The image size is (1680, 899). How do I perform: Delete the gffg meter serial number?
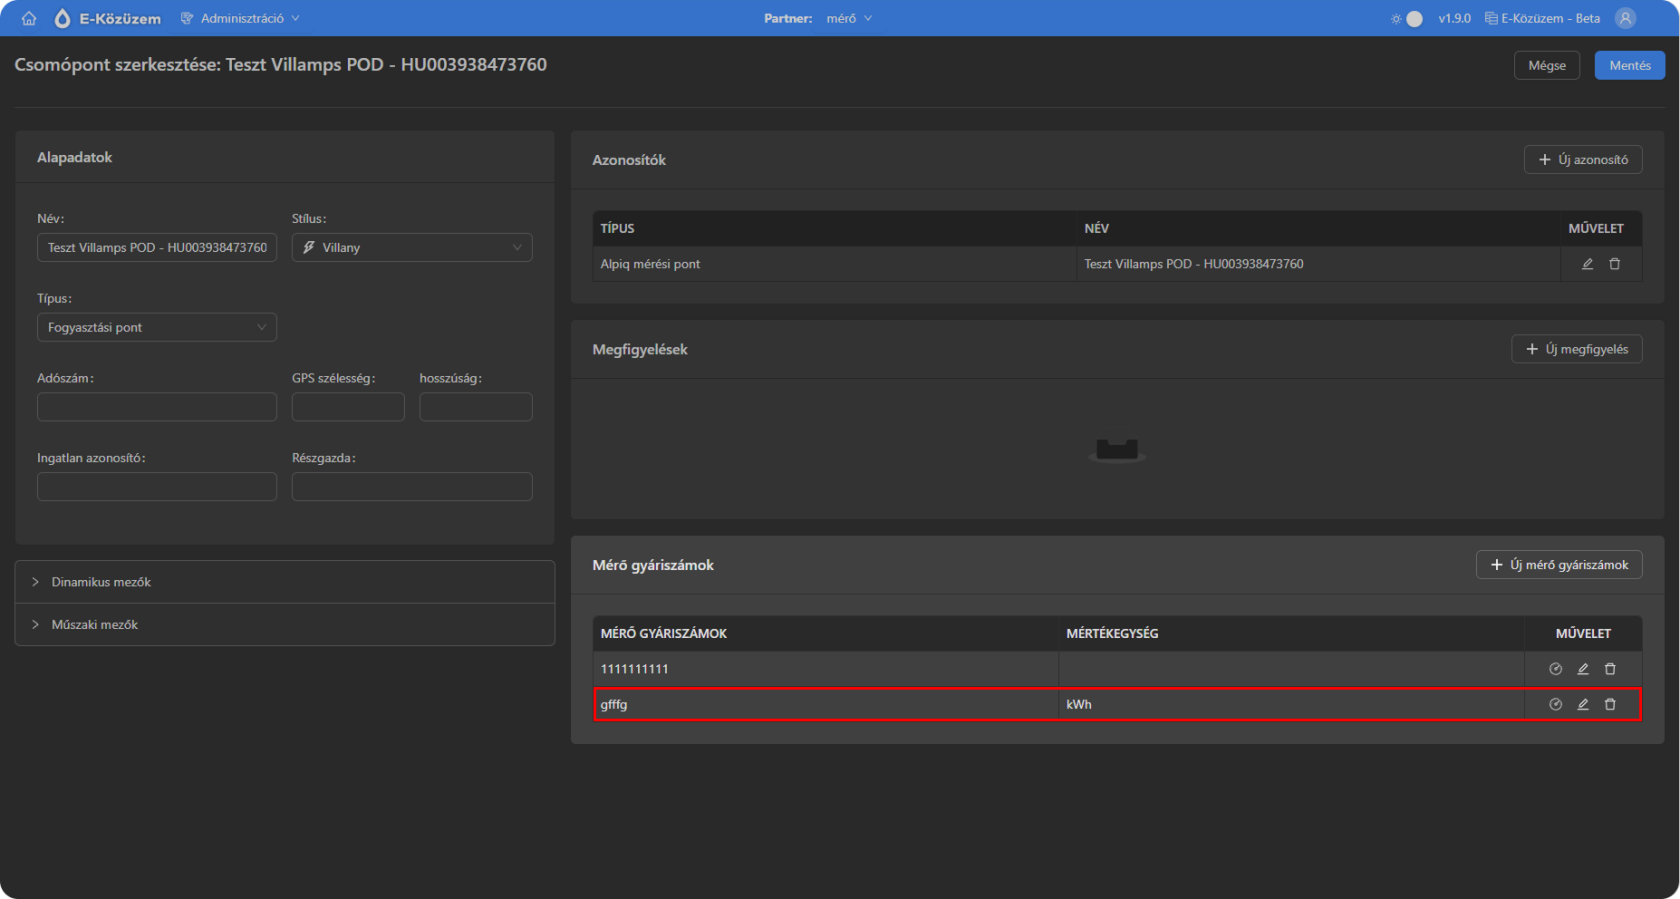point(1610,704)
